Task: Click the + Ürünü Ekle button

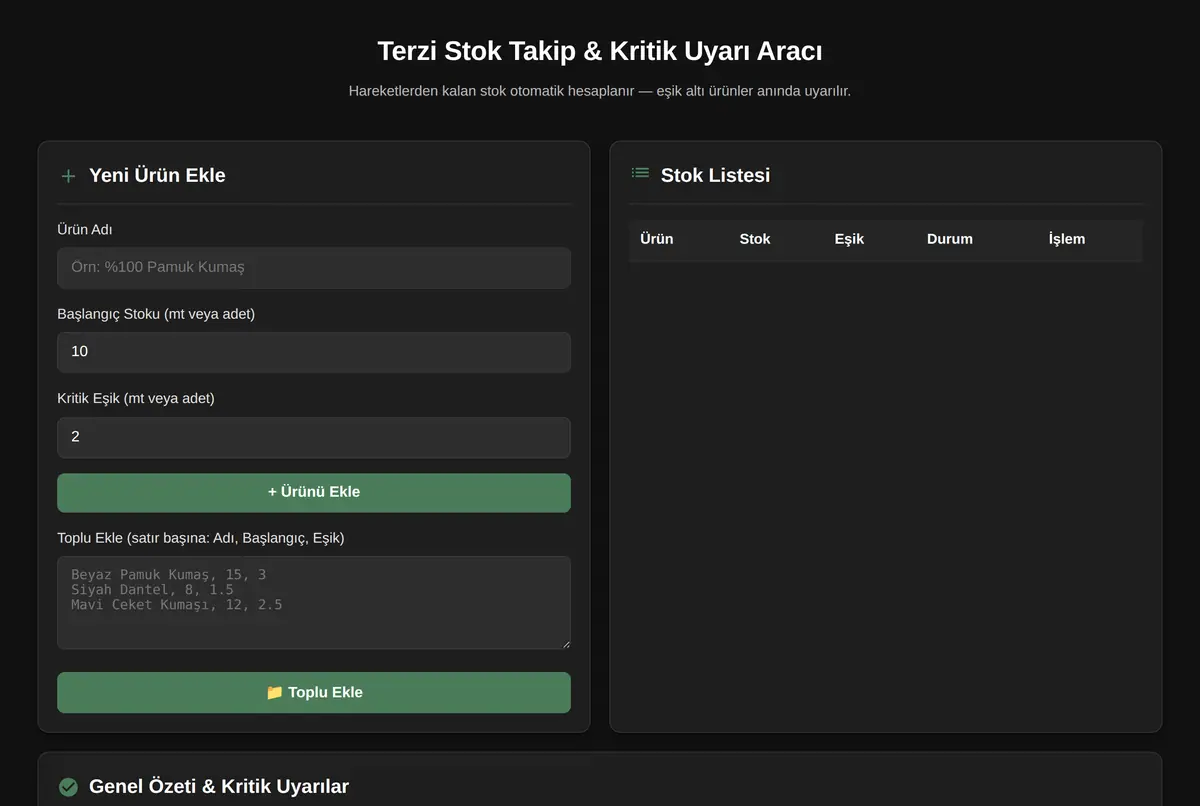Action: (x=314, y=492)
